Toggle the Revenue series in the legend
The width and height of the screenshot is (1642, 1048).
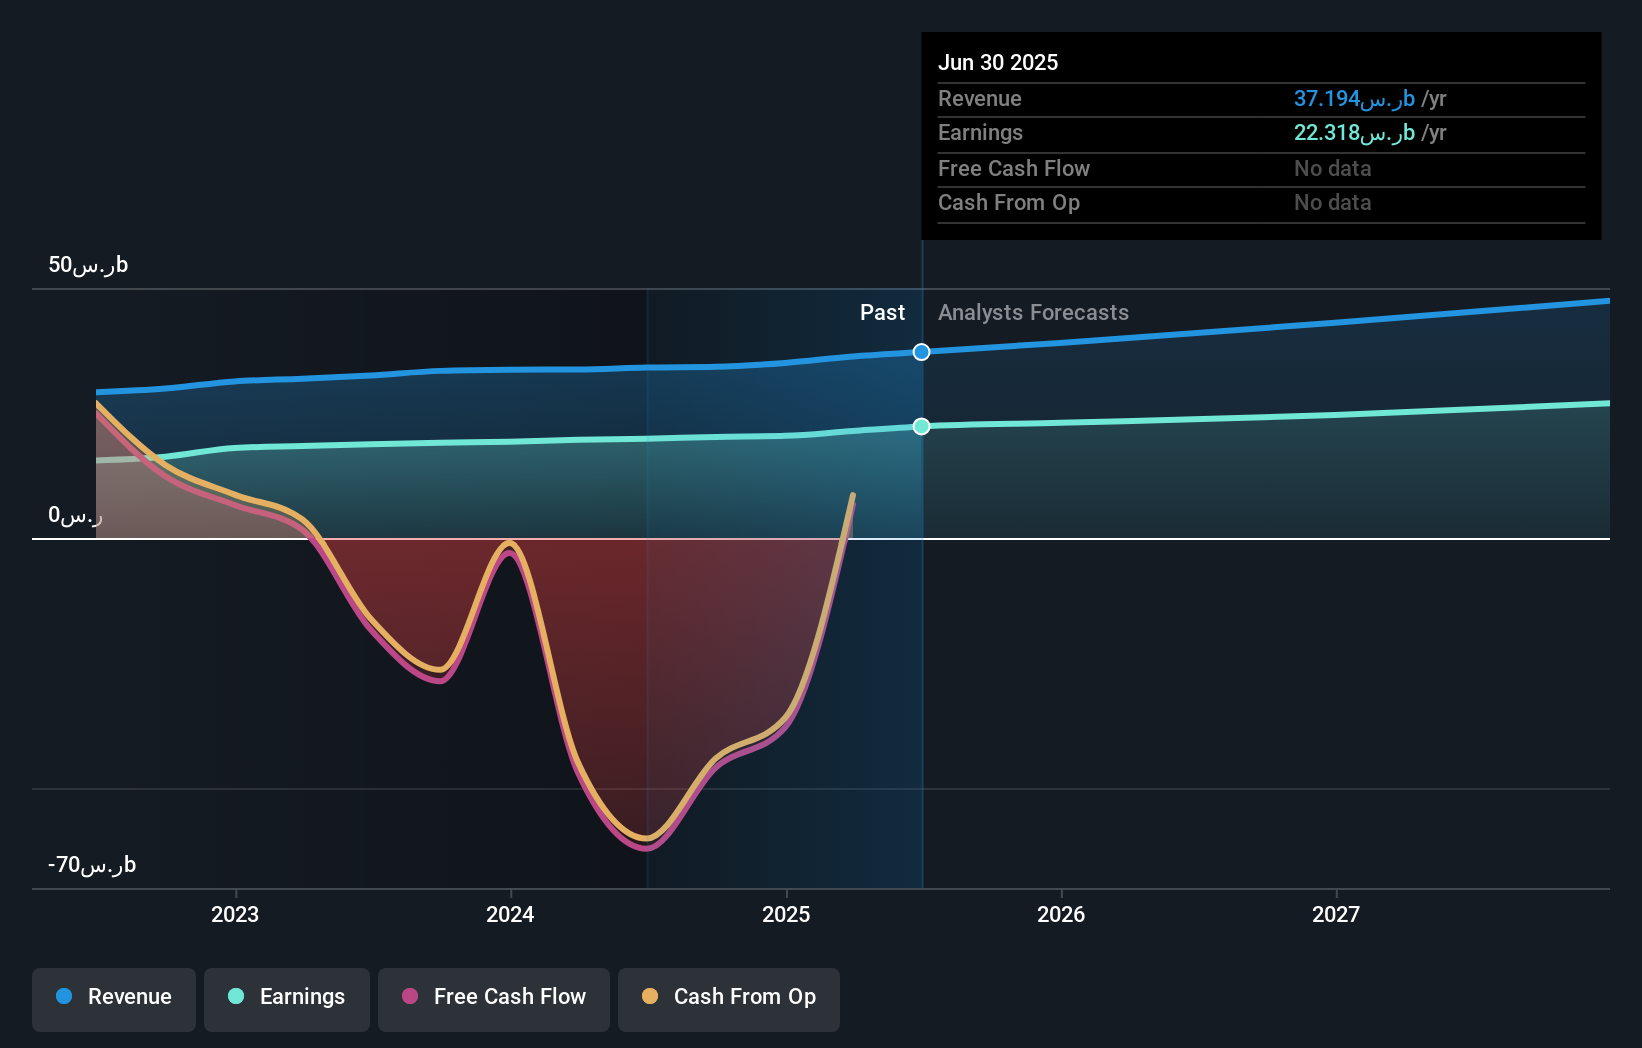click(x=114, y=999)
